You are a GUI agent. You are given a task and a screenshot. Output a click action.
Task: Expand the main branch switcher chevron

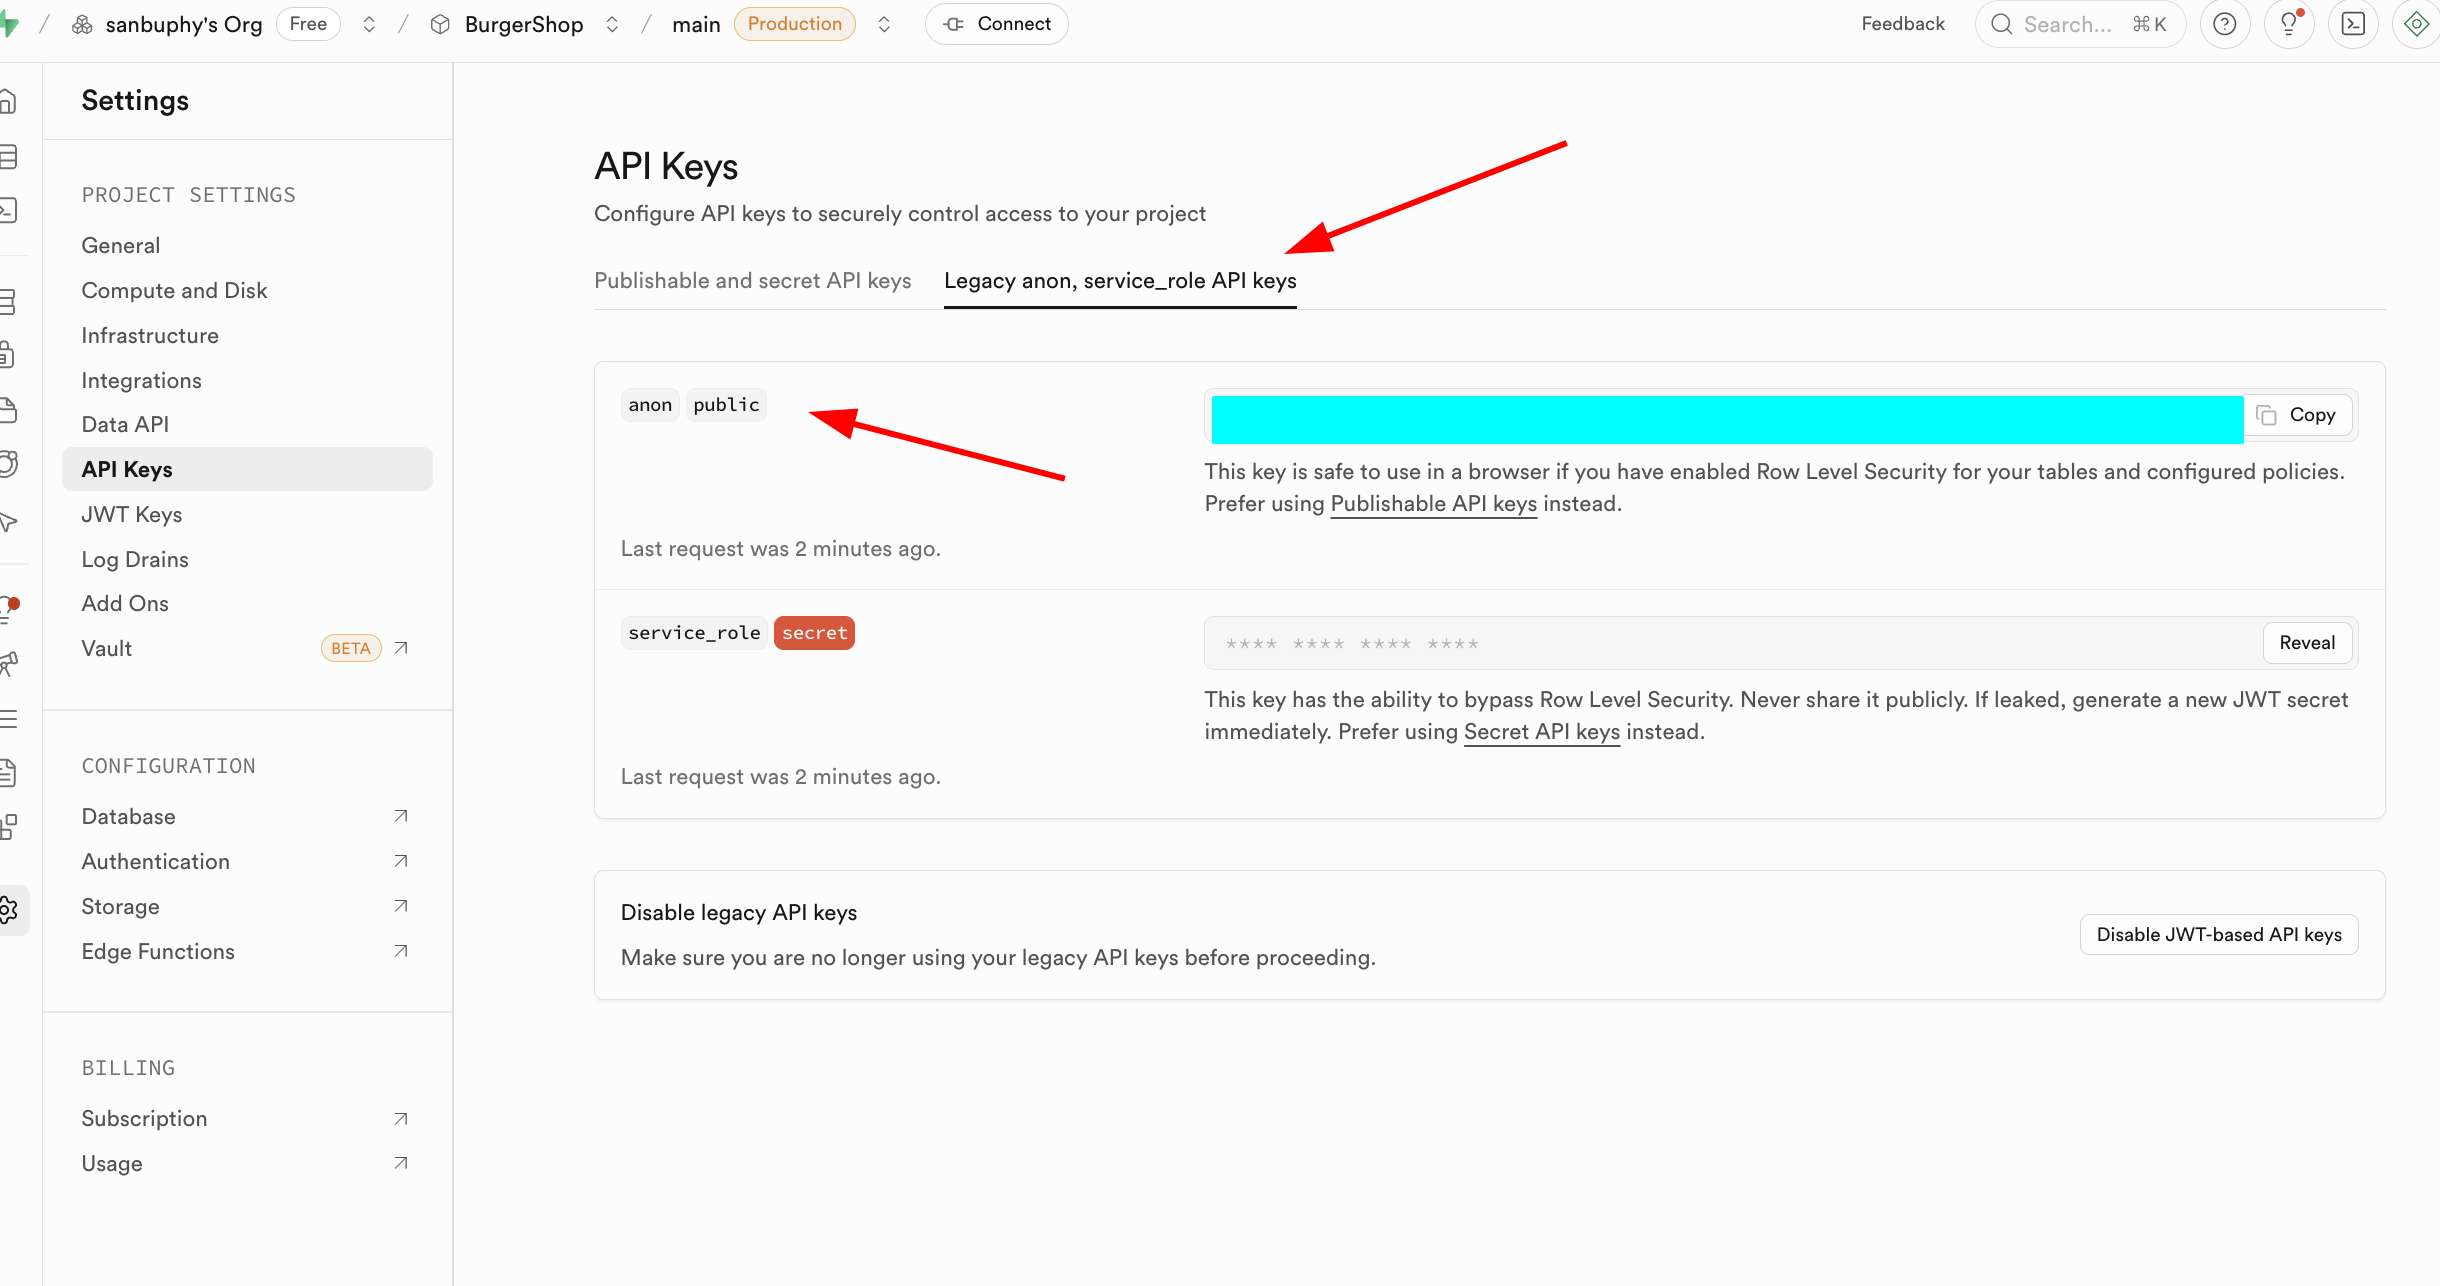click(x=884, y=24)
